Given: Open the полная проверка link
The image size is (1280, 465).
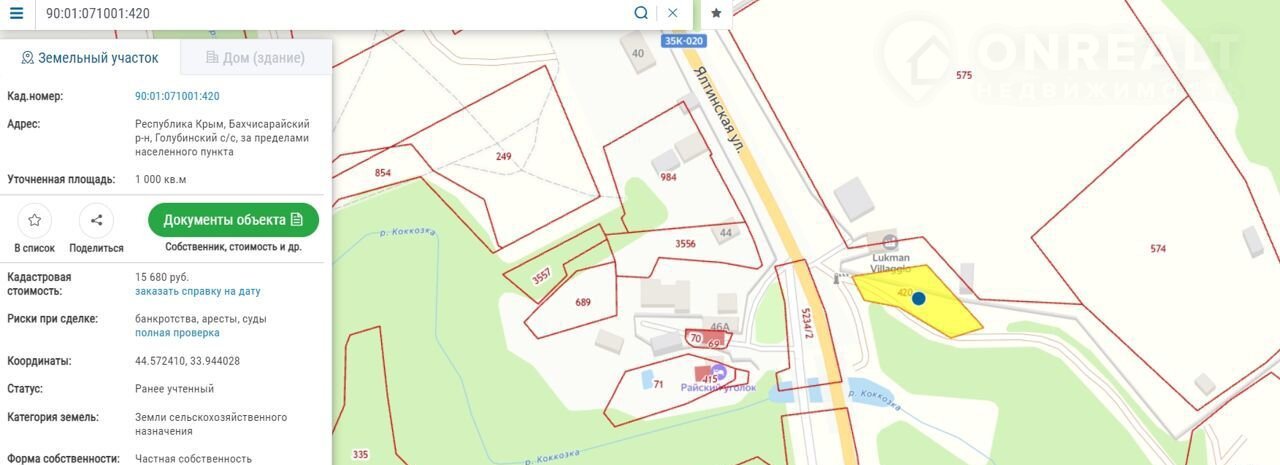Looking at the screenshot, I should [x=177, y=333].
